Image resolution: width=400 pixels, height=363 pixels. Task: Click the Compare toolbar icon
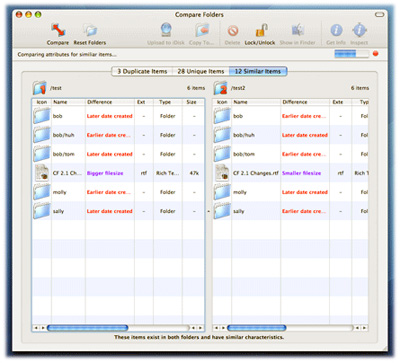[58, 30]
